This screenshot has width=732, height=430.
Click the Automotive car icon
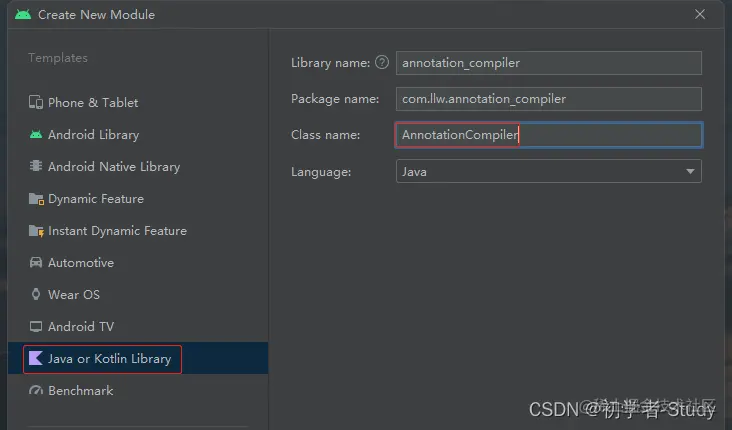tap(36, 262)
